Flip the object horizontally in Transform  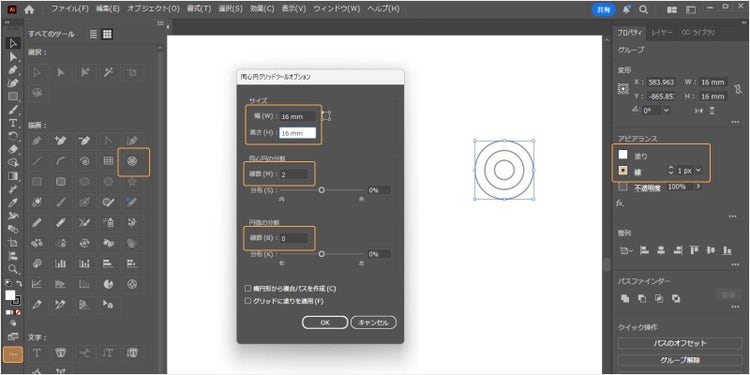coord(699,110)
